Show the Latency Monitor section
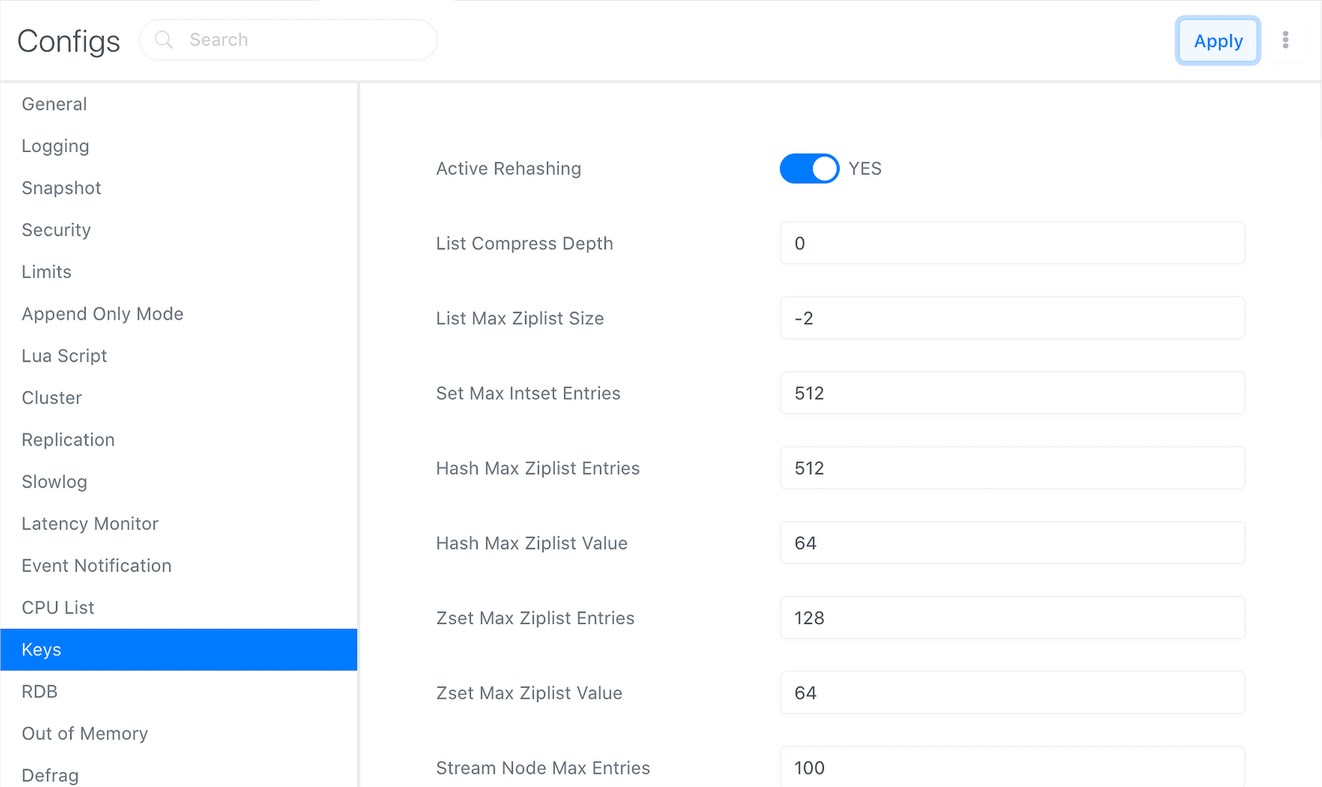The image size is (1322, 787). pyautogui.click(x=90, y=524)
